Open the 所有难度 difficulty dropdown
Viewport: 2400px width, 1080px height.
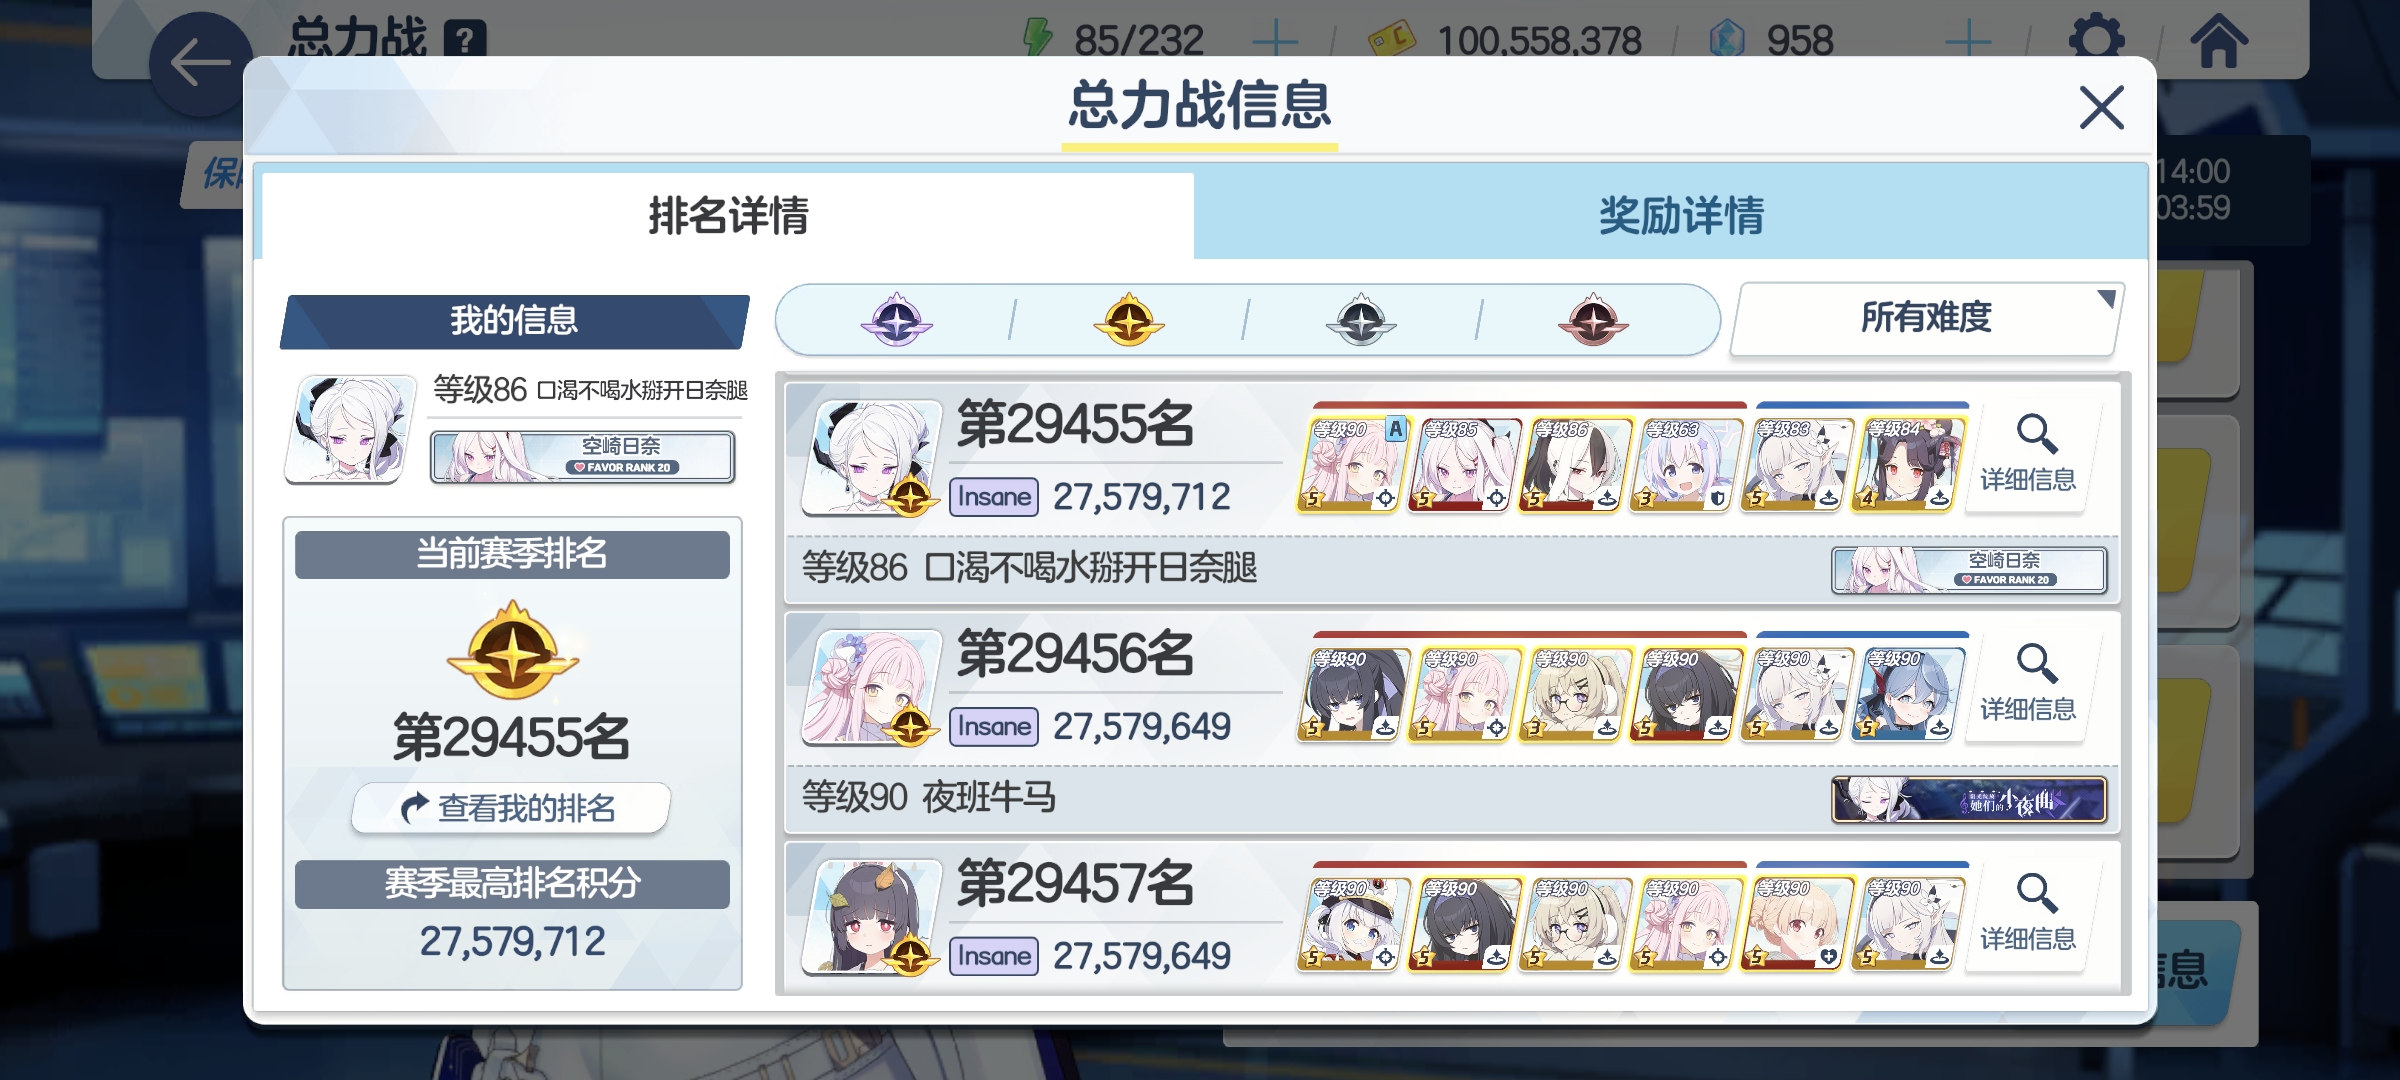click(1926, 318)
